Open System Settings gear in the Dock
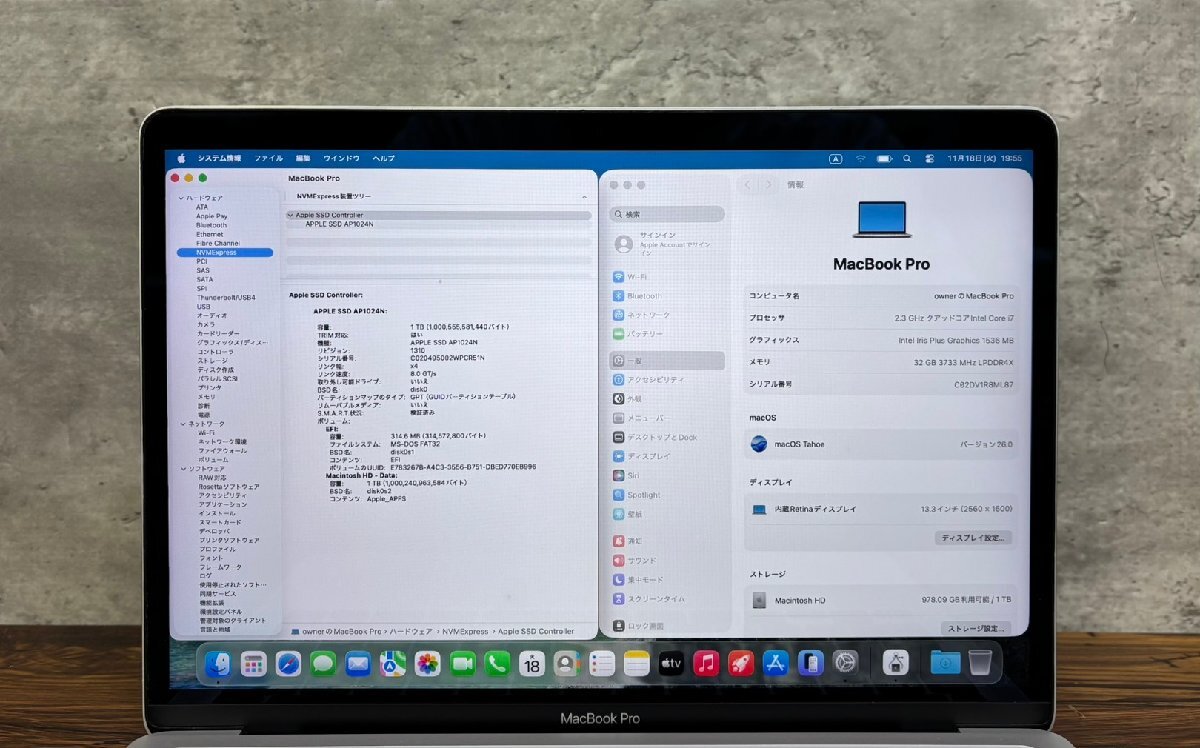Viewport: 1200px width, 748px height. 846,663
